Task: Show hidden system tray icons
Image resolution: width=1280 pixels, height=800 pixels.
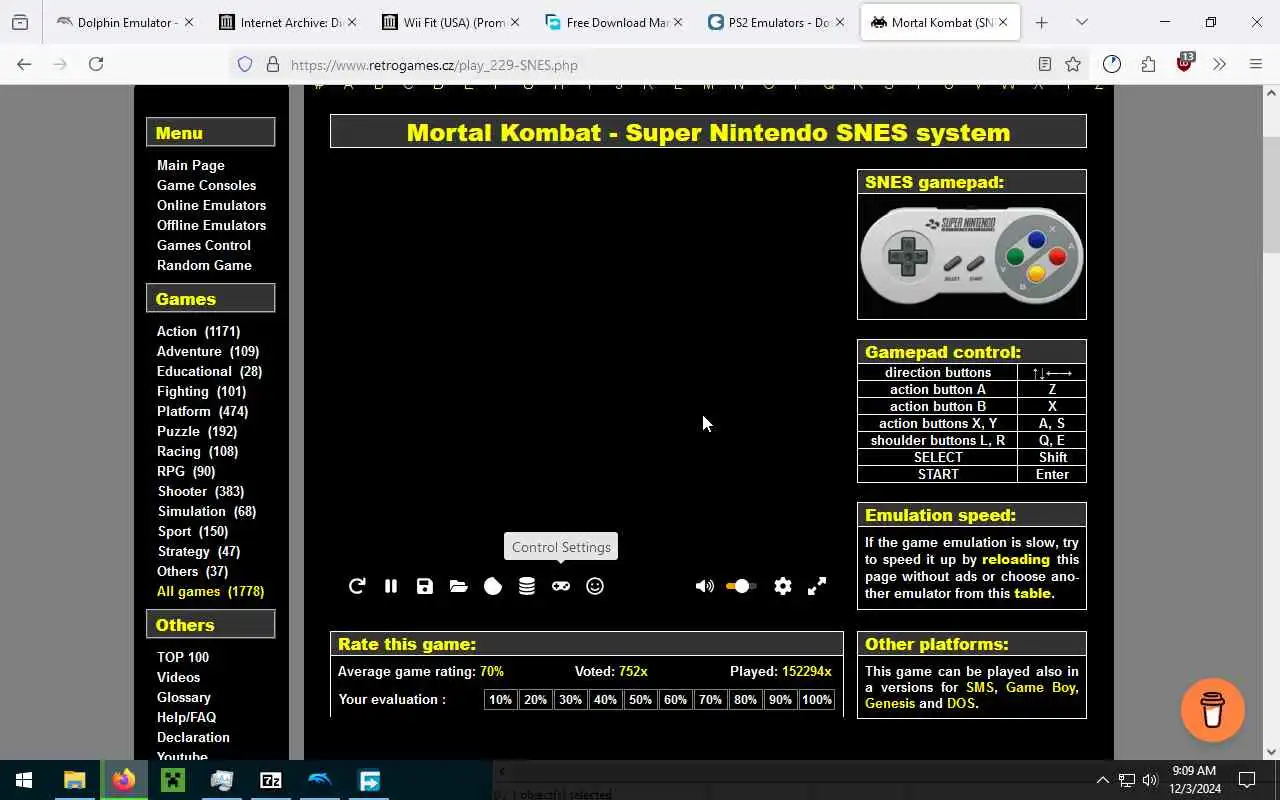Action: point(1102,780)
